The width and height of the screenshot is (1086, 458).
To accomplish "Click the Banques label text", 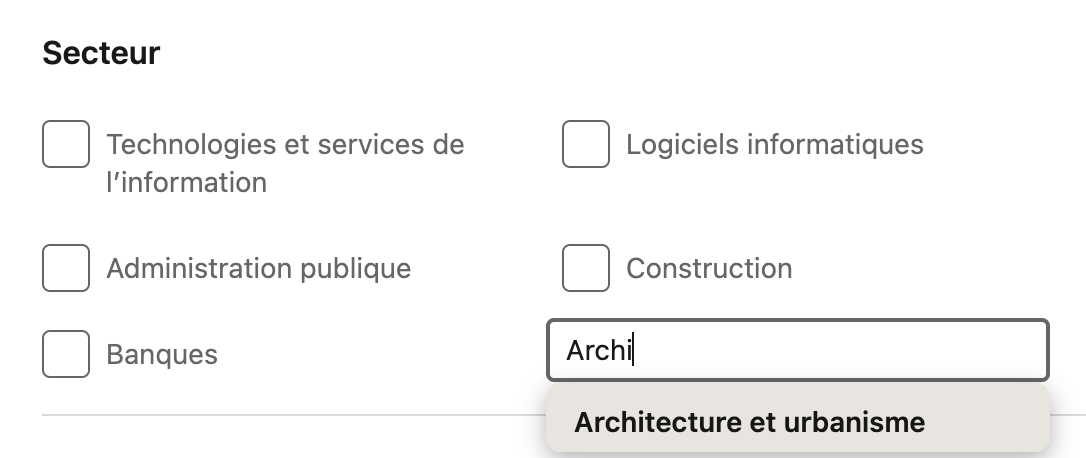I will (x=162, y=355).
